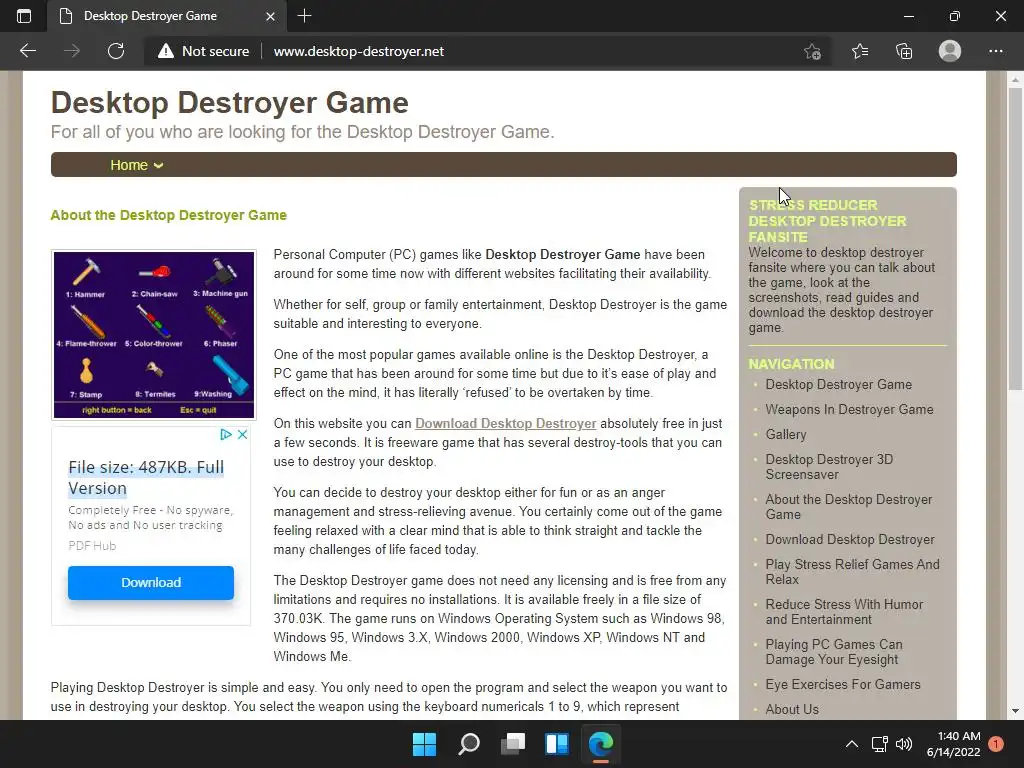The width and height of the screenshot is (1024, 768).
Task: Show hidden system tray icons
Action: pyautogui.click(x=852, y=744)
